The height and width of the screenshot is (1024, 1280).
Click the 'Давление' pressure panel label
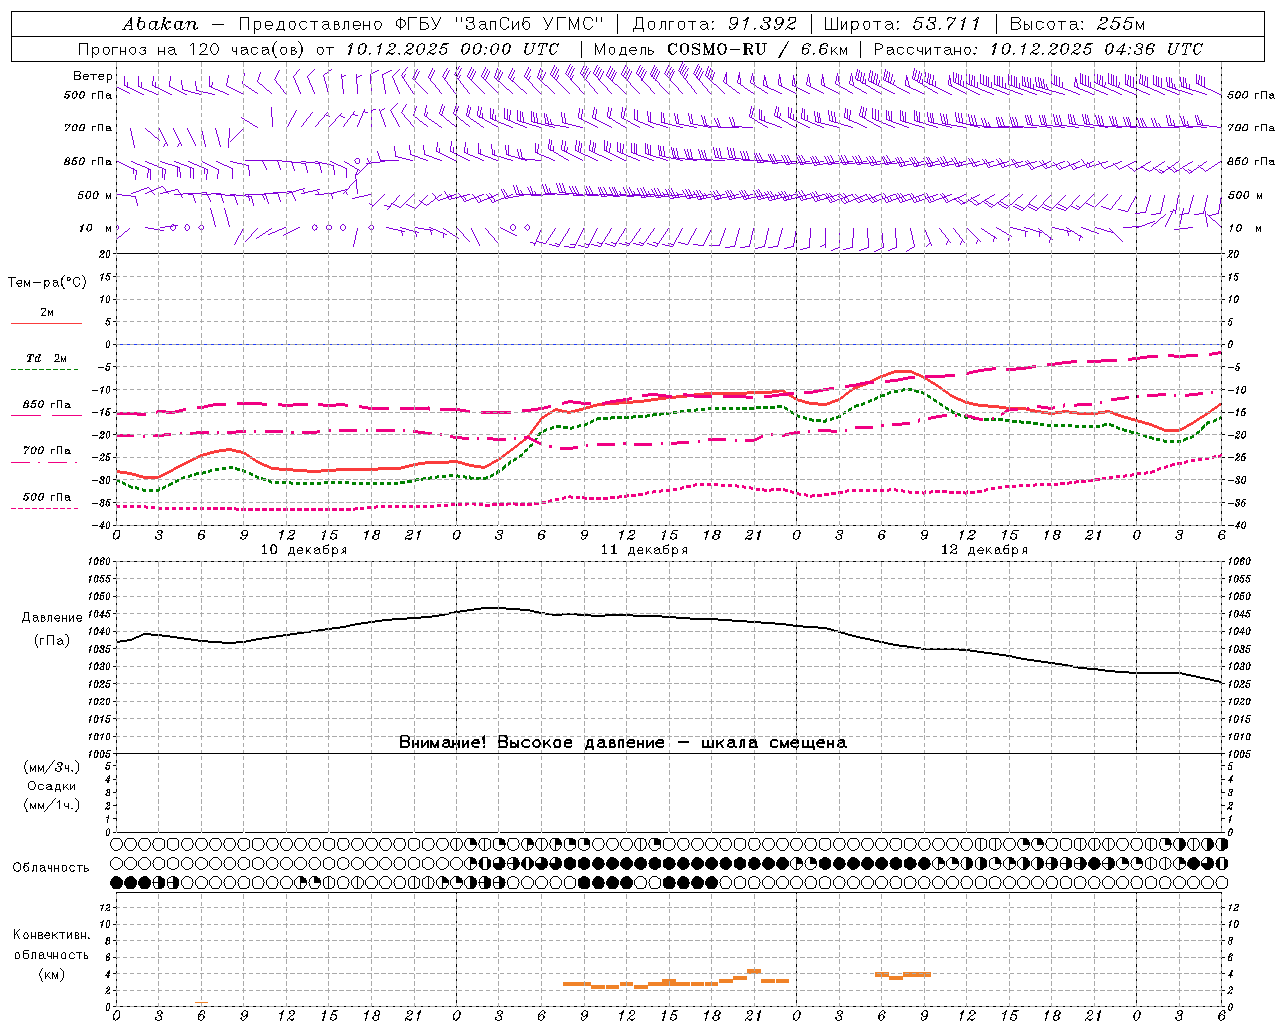coord(52,618)
